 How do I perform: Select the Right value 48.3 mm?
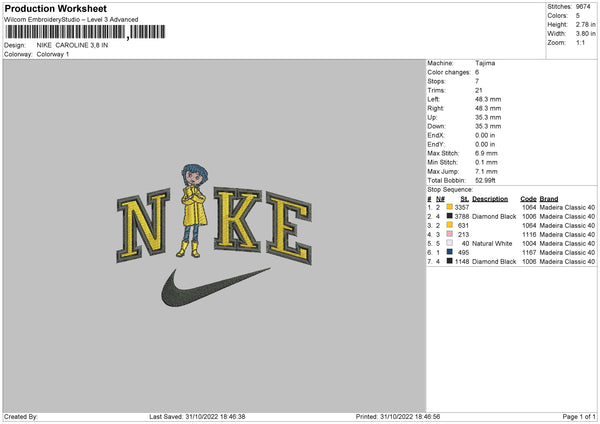tap(488, 108)
